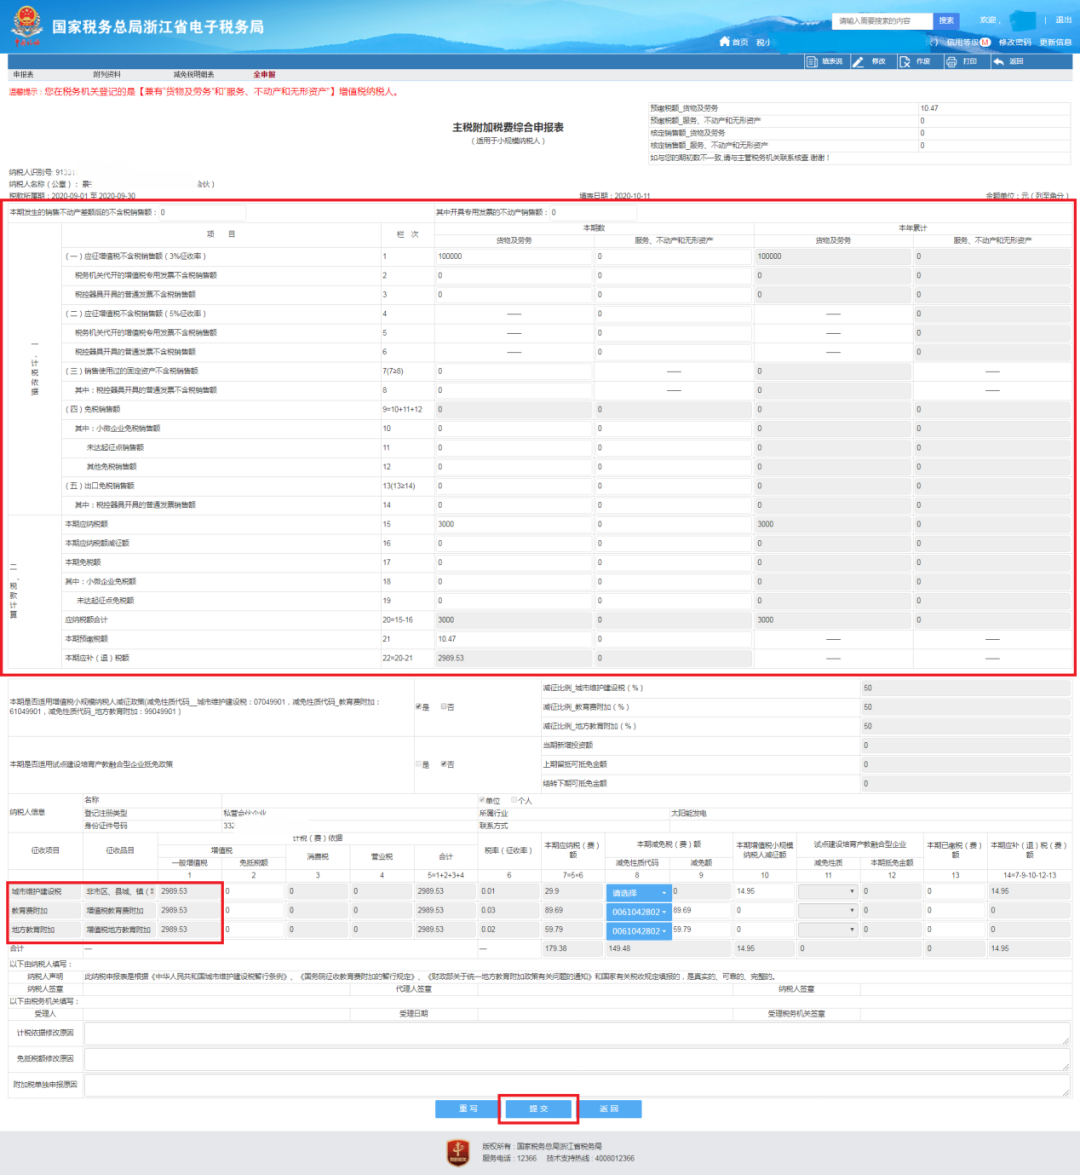Click the footer tax bureau emblem
1080x1175 pixels.
pos(459,1152)
